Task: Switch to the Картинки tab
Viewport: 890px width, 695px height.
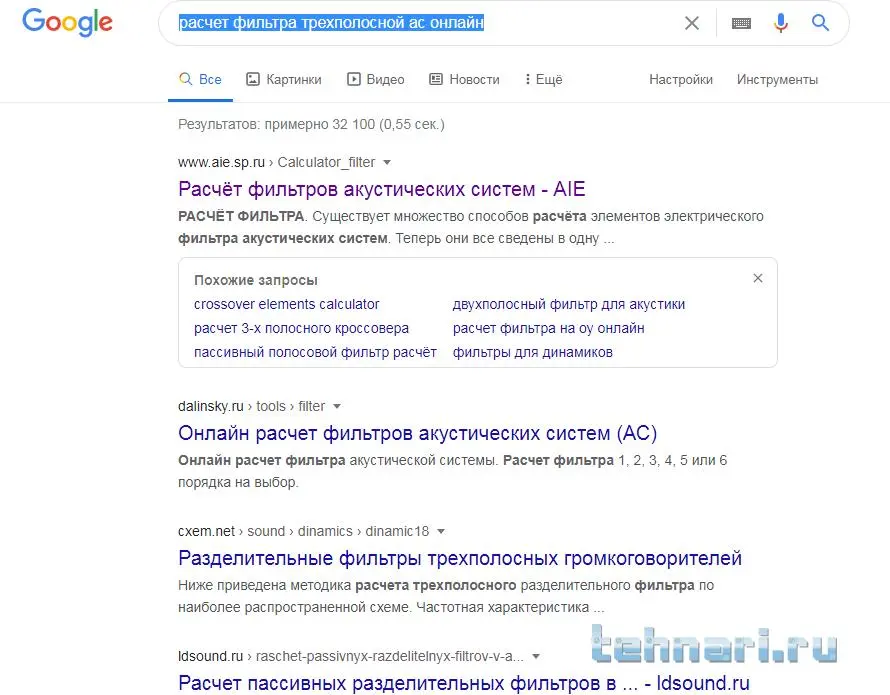Action: pyautogui.click(x=284, y=79)
